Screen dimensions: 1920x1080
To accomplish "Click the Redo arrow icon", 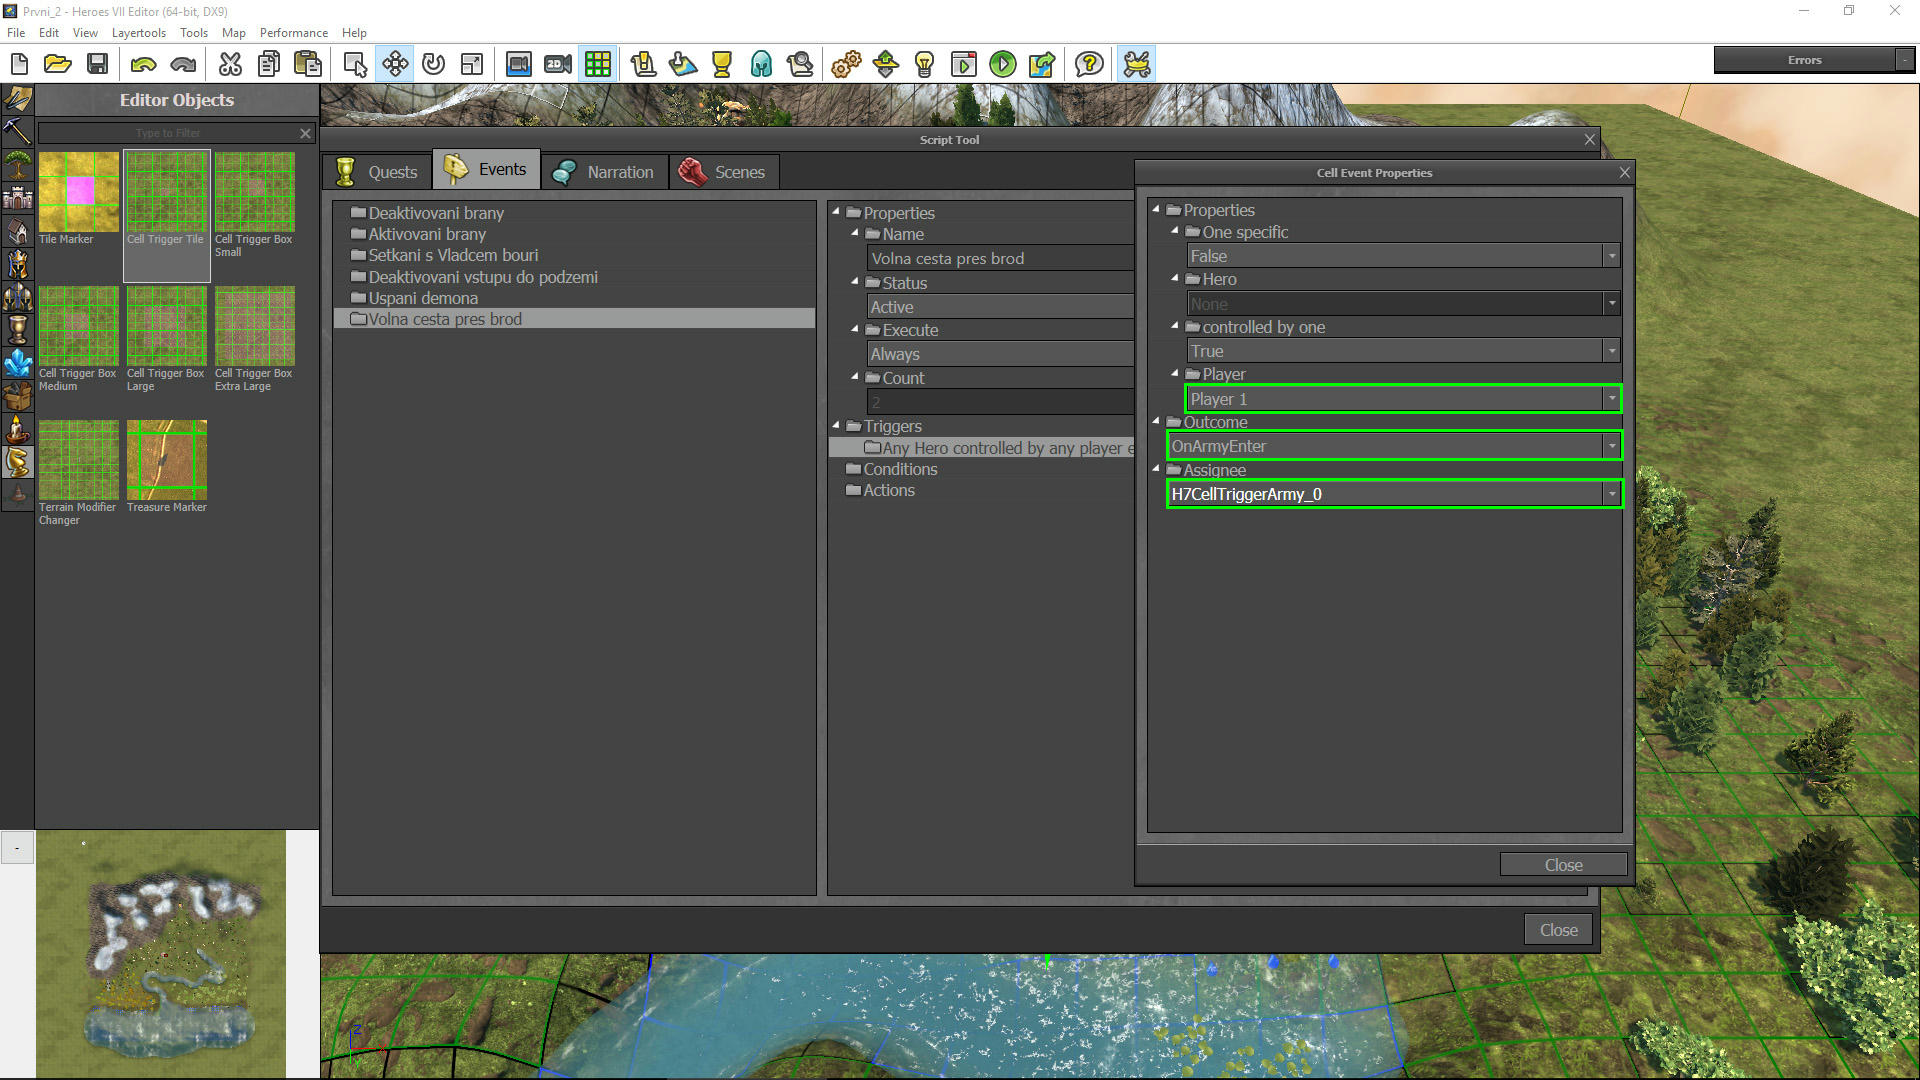I will coord(183,64).
